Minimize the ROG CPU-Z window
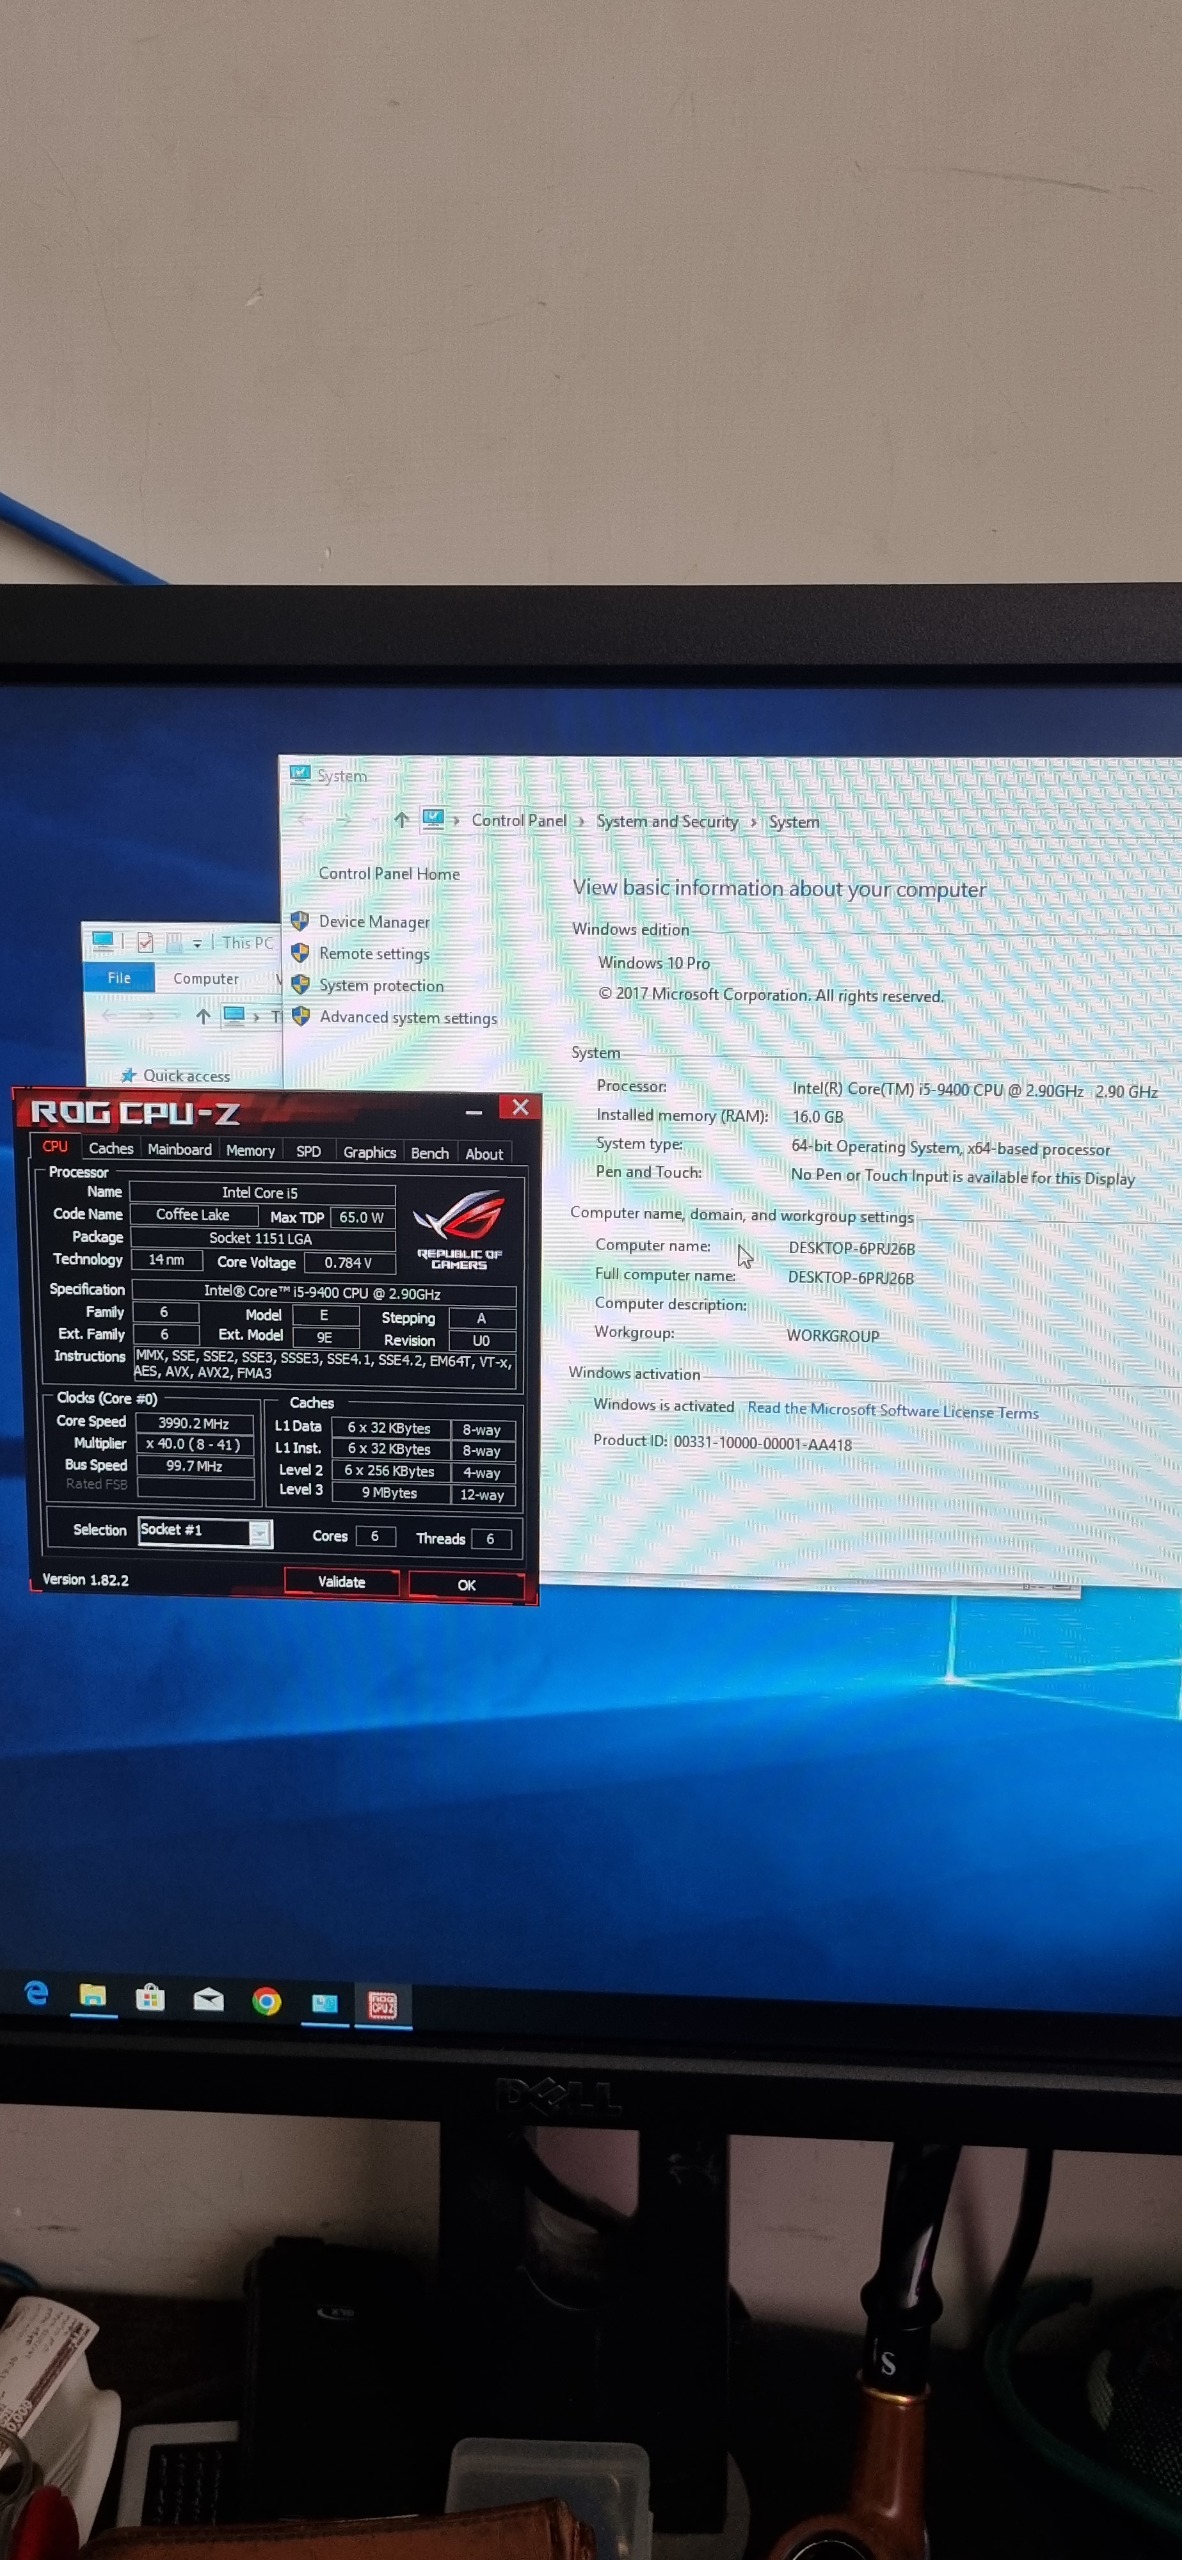Screen dimensions: 1182x2560 [474, 1112]
